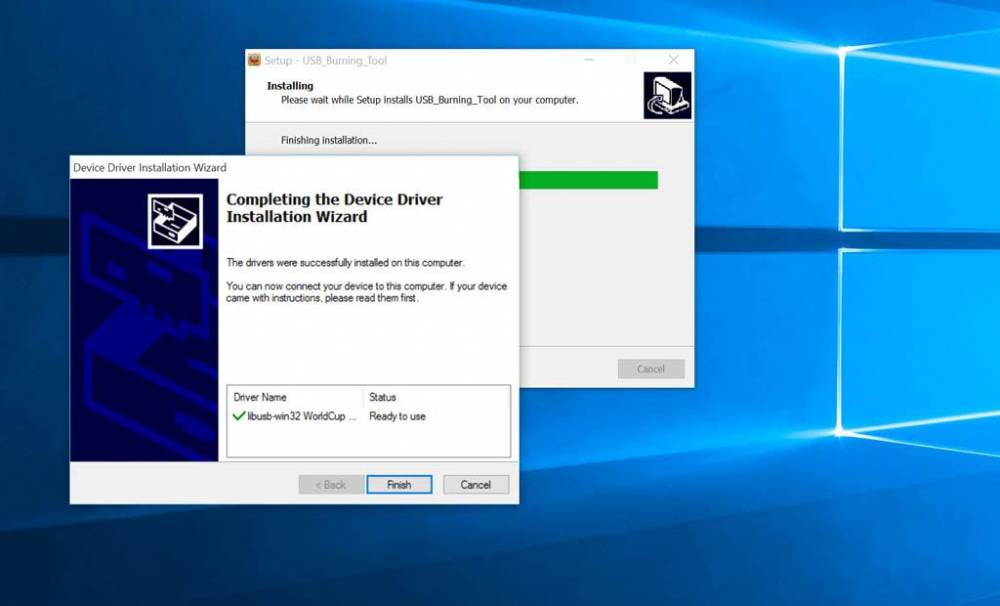The height and width of the screenshot is (606, 1000).
Task: Click the USB_Burning_Tool Setup title bar icon
Action: (254, 60)
